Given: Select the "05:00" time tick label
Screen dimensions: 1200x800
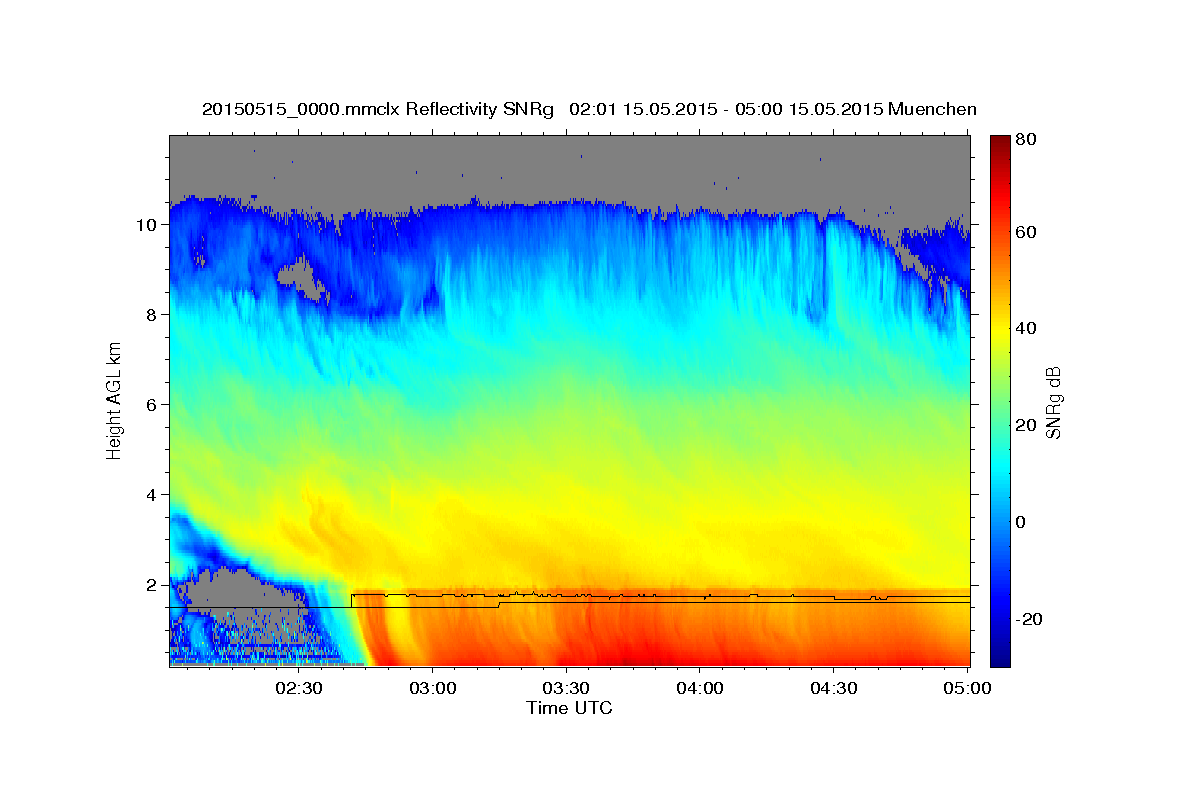Looking at the screenshot, I should pos(967,688).
